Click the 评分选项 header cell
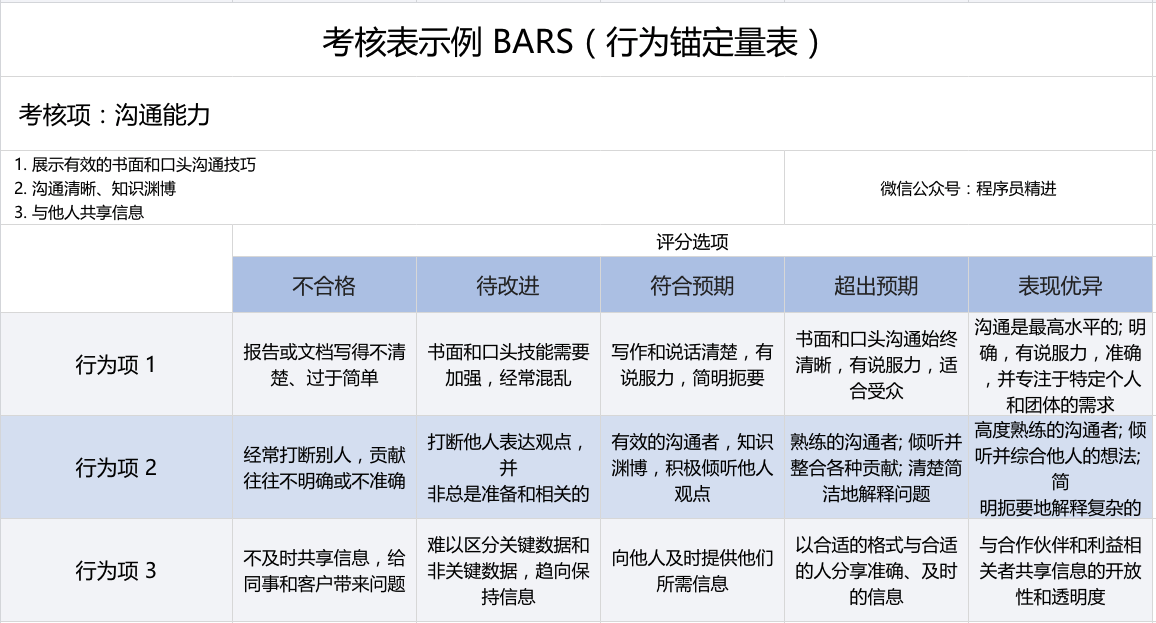 pyautogui.click(x=692, y=242)
